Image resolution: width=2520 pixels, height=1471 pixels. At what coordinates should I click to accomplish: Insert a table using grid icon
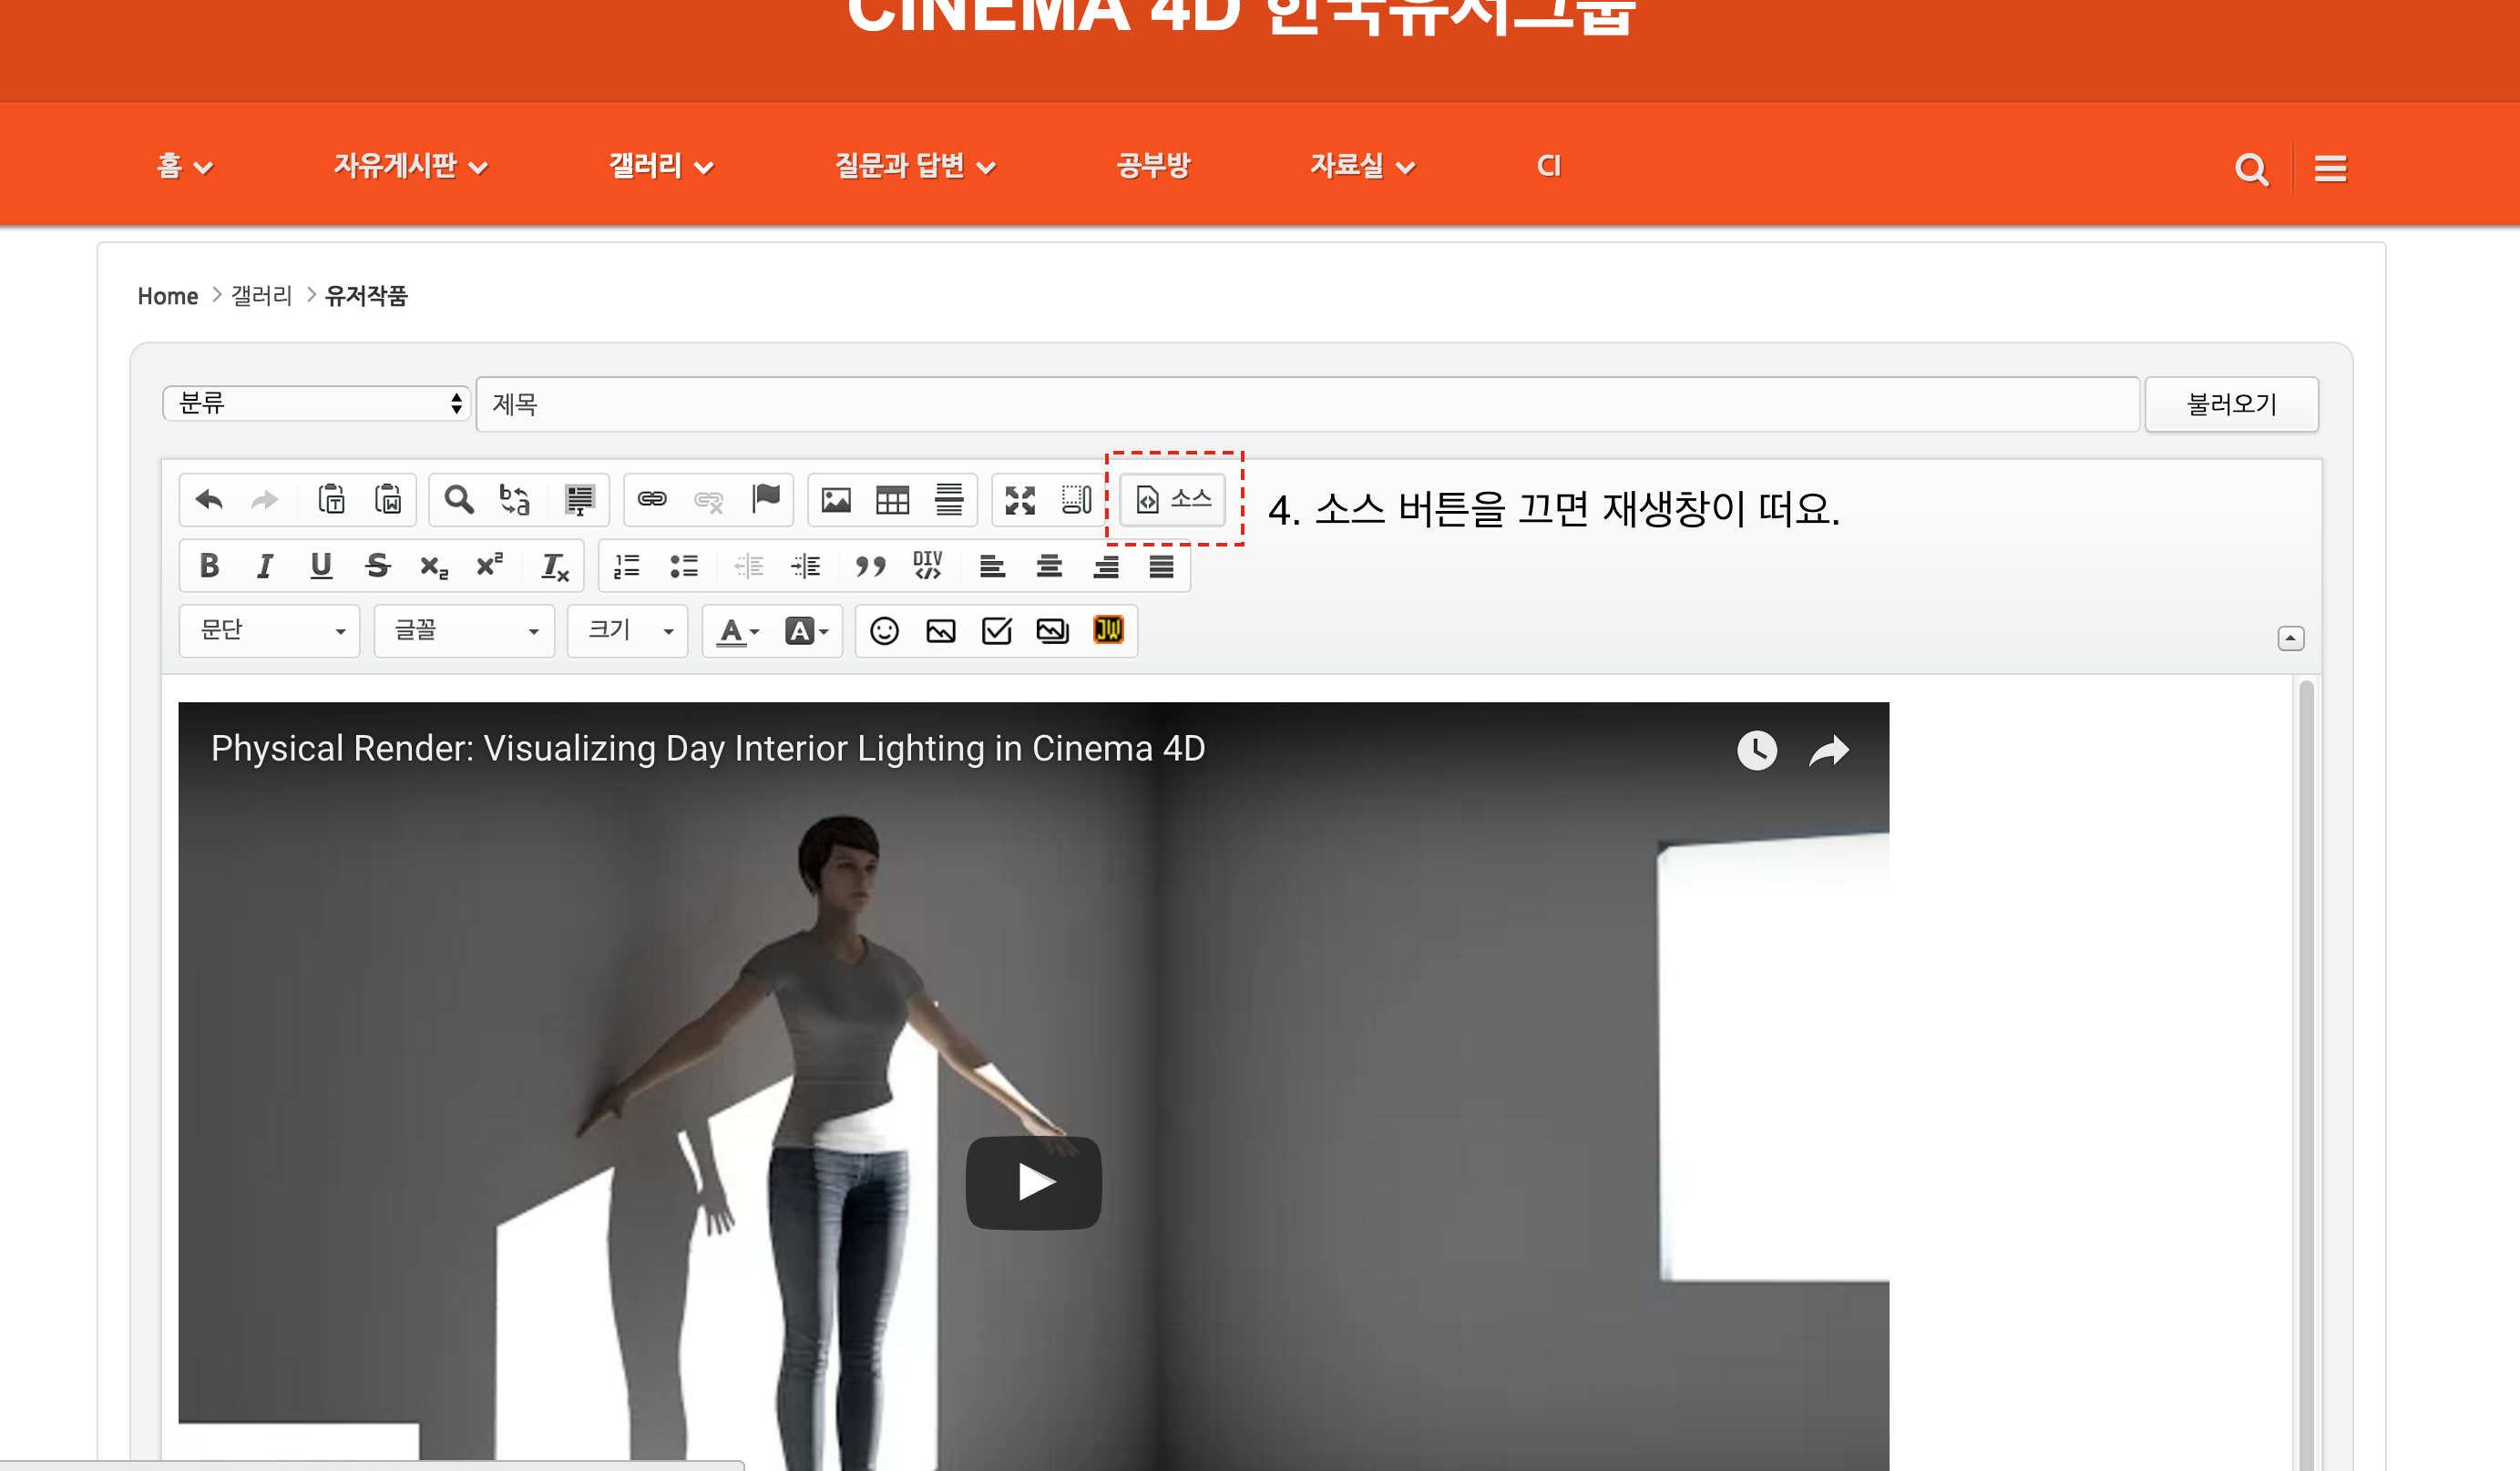pyautogui.click(x=892, y=499)
